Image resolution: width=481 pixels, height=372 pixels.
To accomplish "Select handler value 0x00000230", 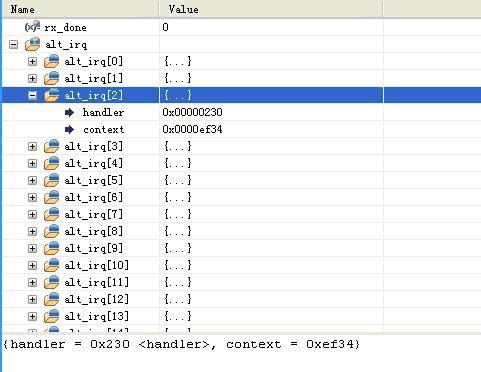I will pos(192,112).
